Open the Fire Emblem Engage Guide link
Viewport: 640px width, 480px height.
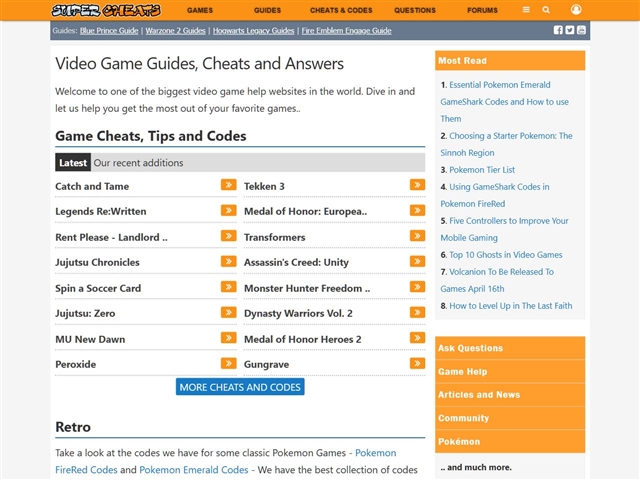pos(347,31)
